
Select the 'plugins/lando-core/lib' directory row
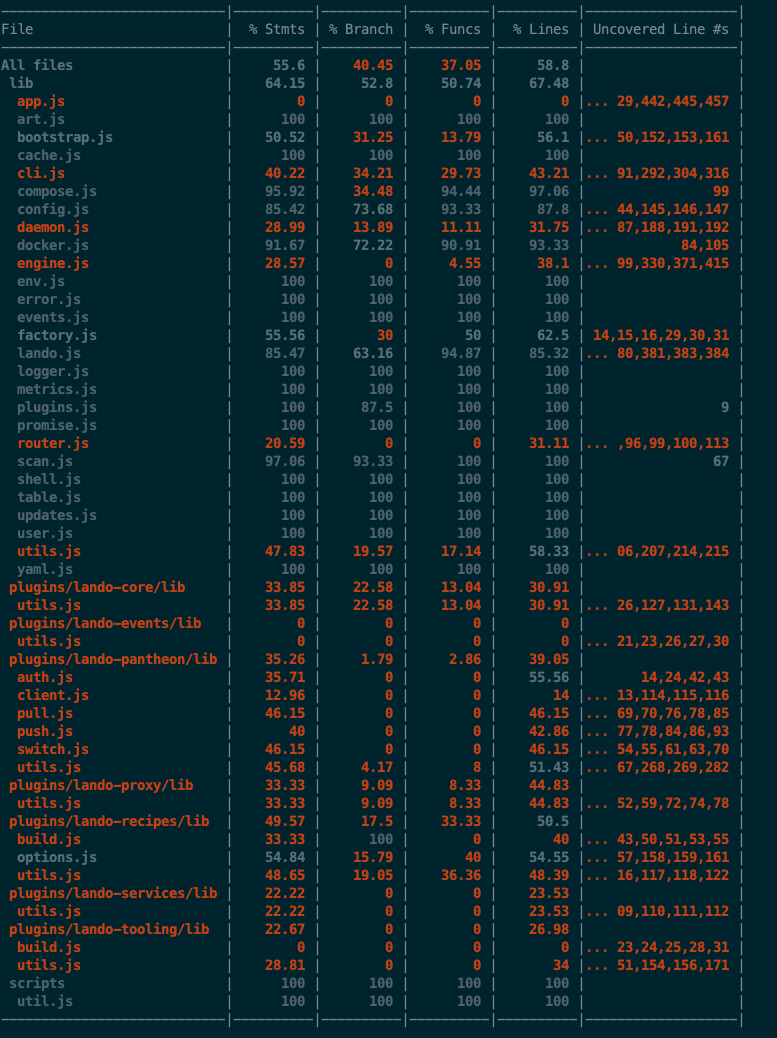97,587
